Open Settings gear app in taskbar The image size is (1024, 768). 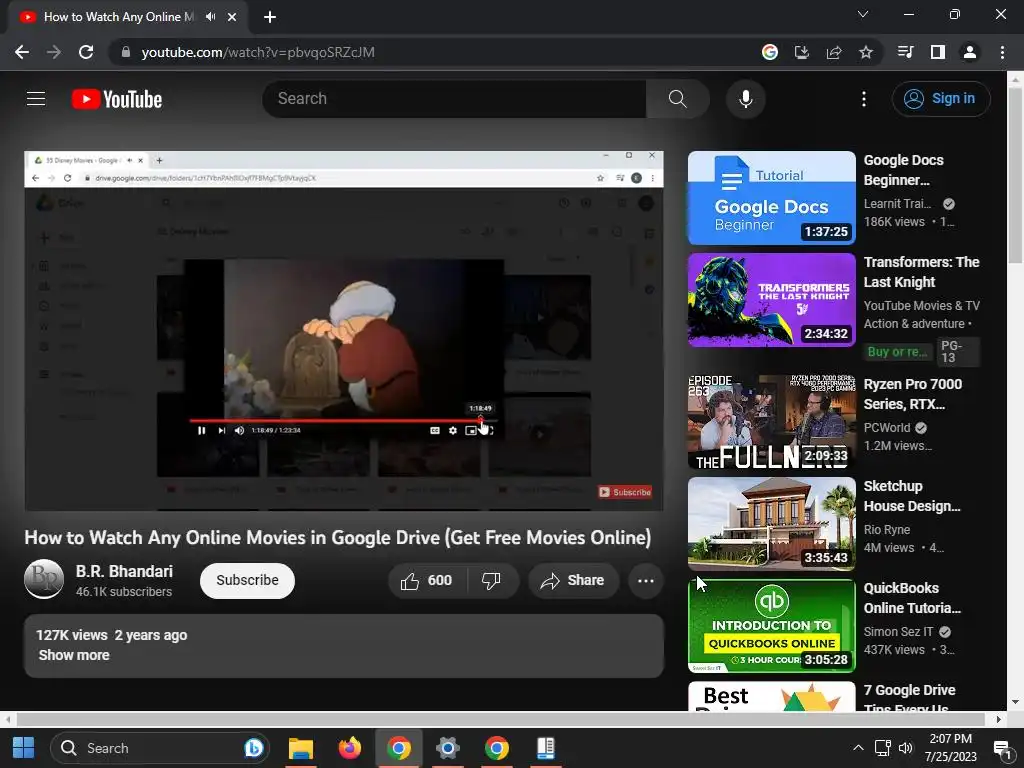point(447,748)
